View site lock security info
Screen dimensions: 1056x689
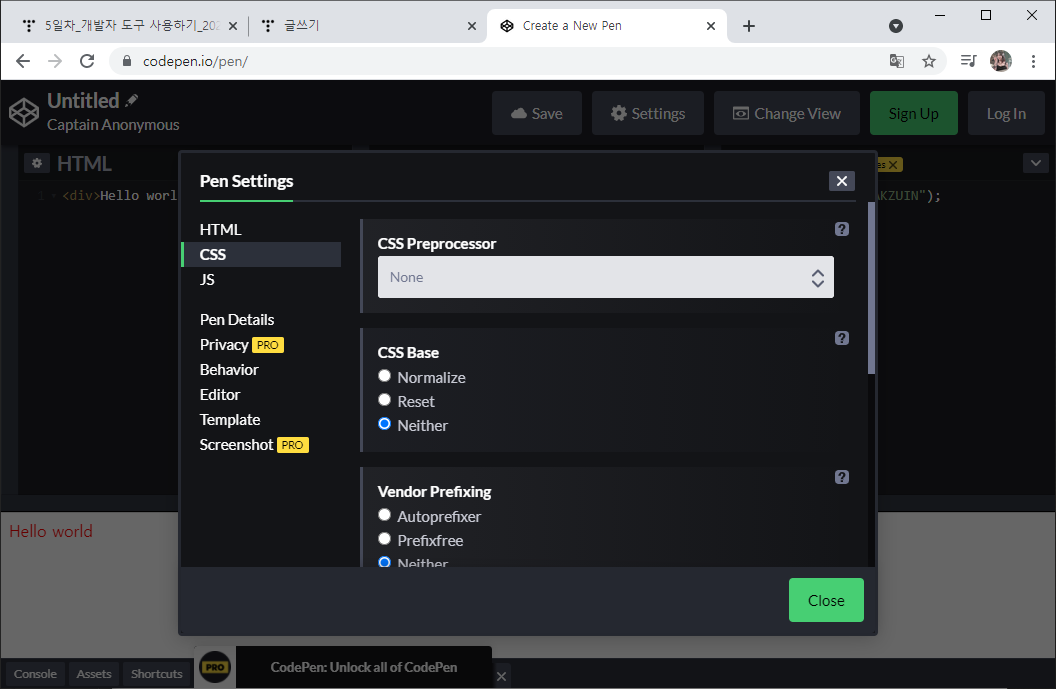coord(127,61)
